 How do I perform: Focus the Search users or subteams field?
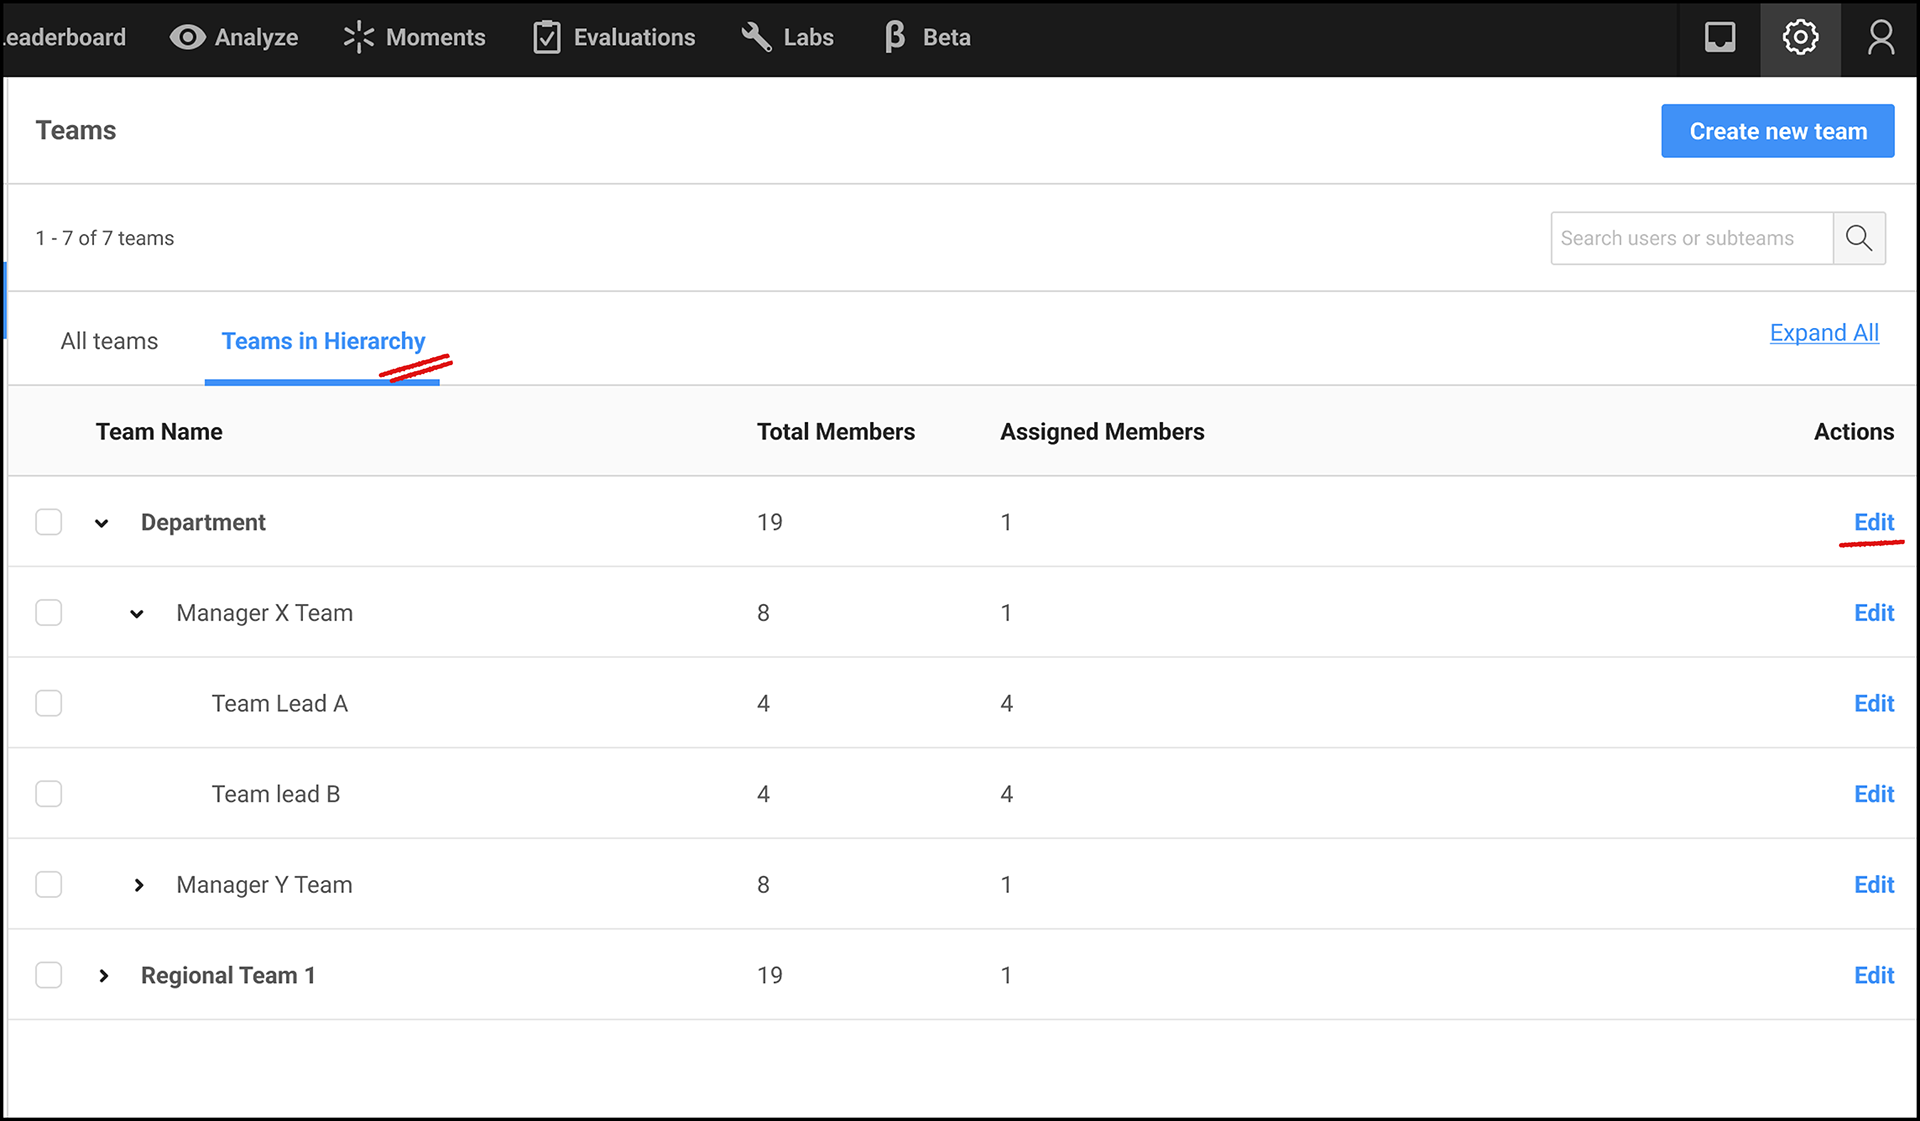pos(1690,238)
